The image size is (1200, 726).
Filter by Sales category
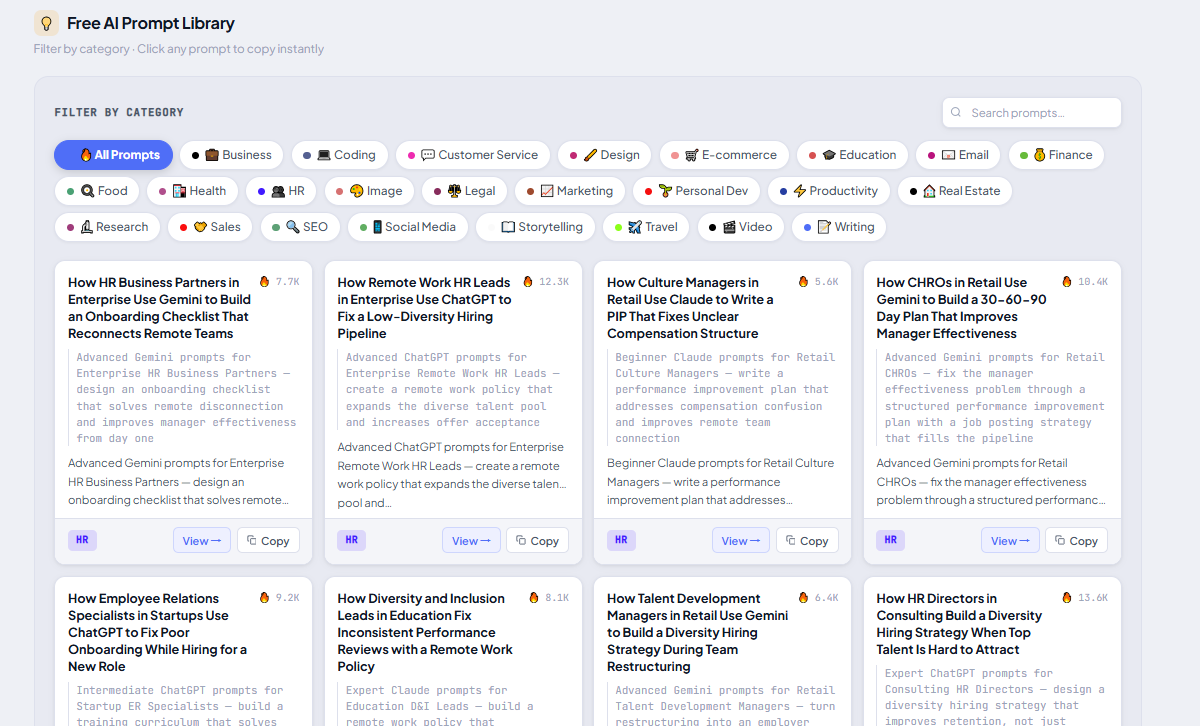[x=210, y=227]
